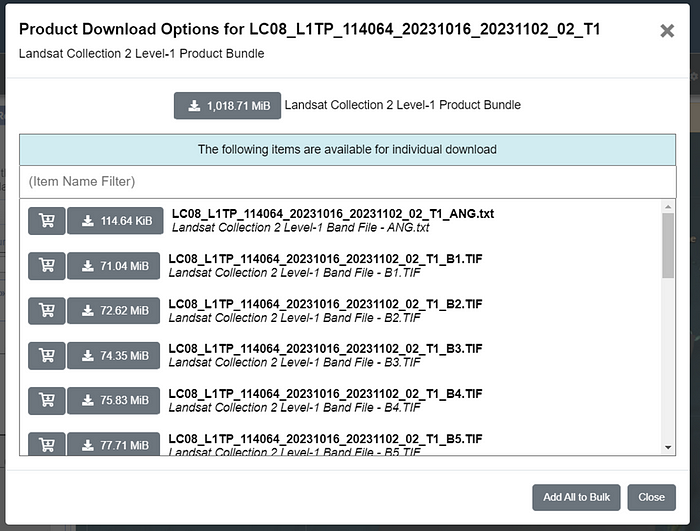Close dialog with the X icon
The width and height of the screenshot is (700, 531).
click(667, 31)
